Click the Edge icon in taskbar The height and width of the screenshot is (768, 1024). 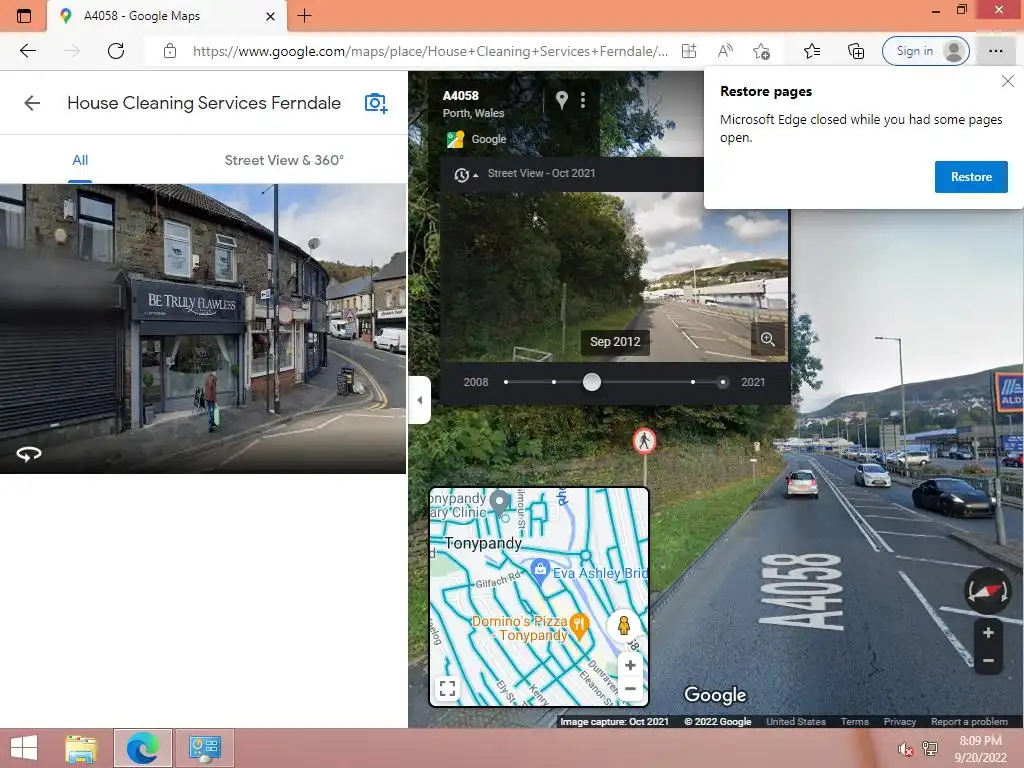pyautogui.click(x=143, y=748)
